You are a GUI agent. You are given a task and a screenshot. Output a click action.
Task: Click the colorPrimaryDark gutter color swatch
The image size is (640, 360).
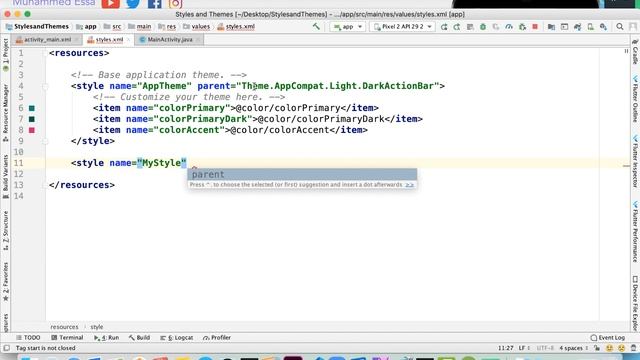click(x=32, y=119)
